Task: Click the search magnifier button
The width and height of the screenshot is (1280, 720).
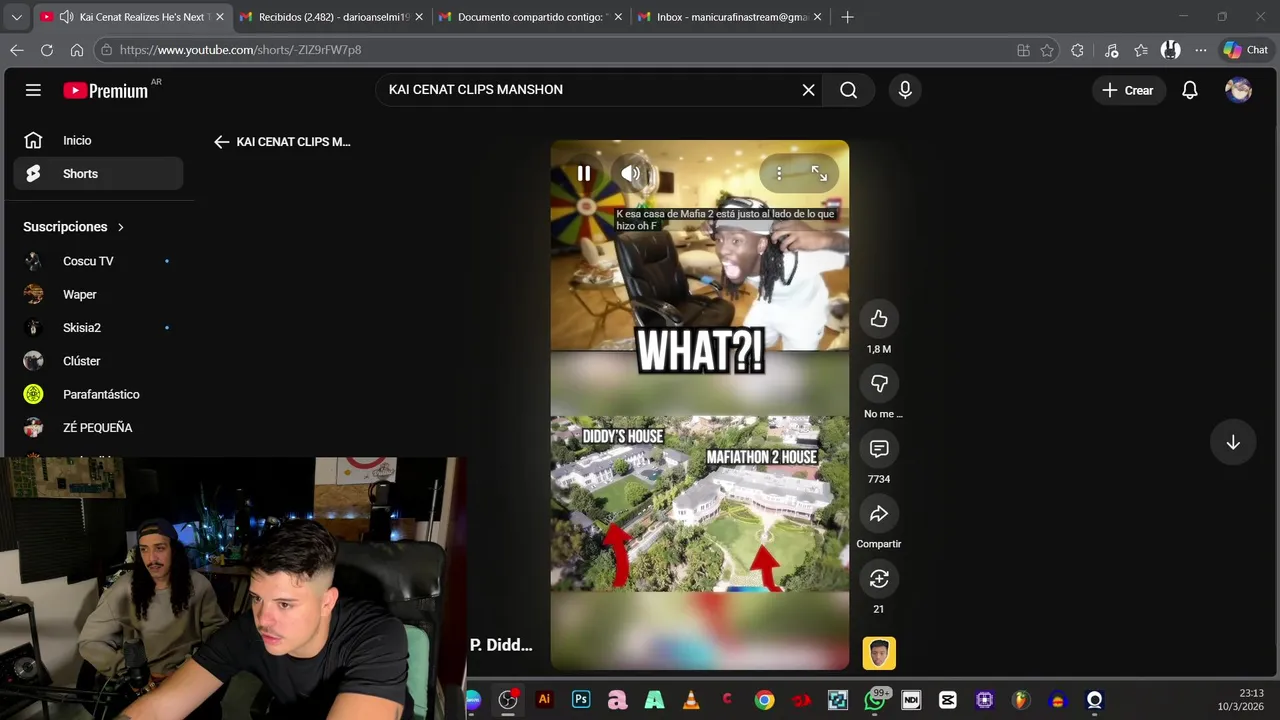Action: [849, 90]
